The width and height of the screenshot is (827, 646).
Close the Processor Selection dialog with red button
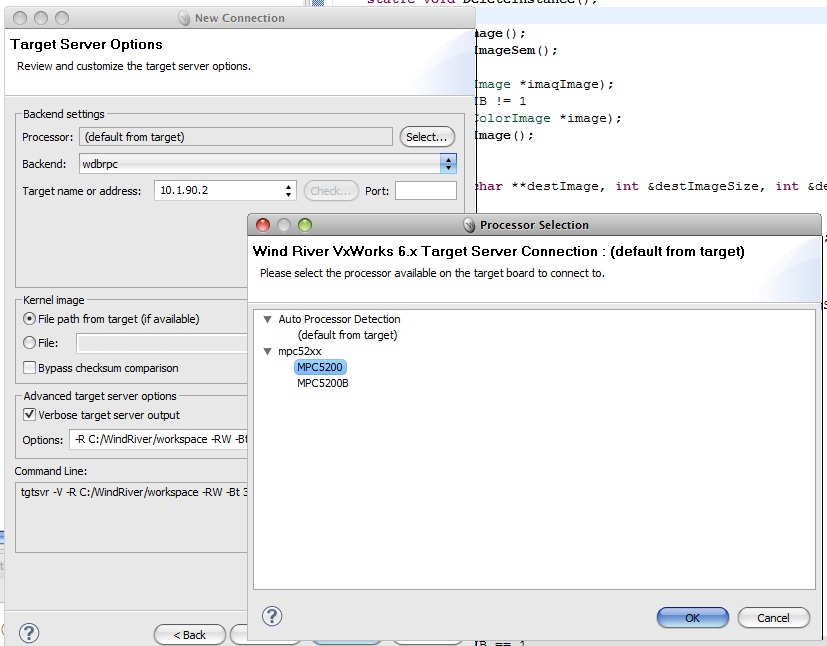pyautogui.click(x=263, y=225)
